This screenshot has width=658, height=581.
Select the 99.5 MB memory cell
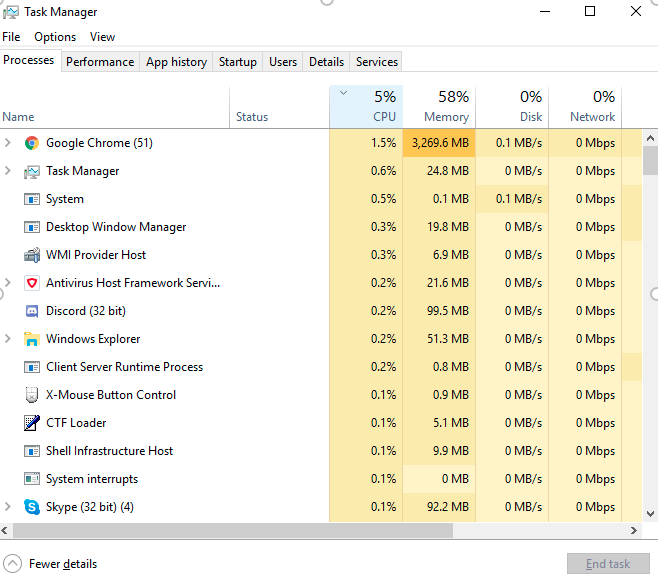coord(439,311)
